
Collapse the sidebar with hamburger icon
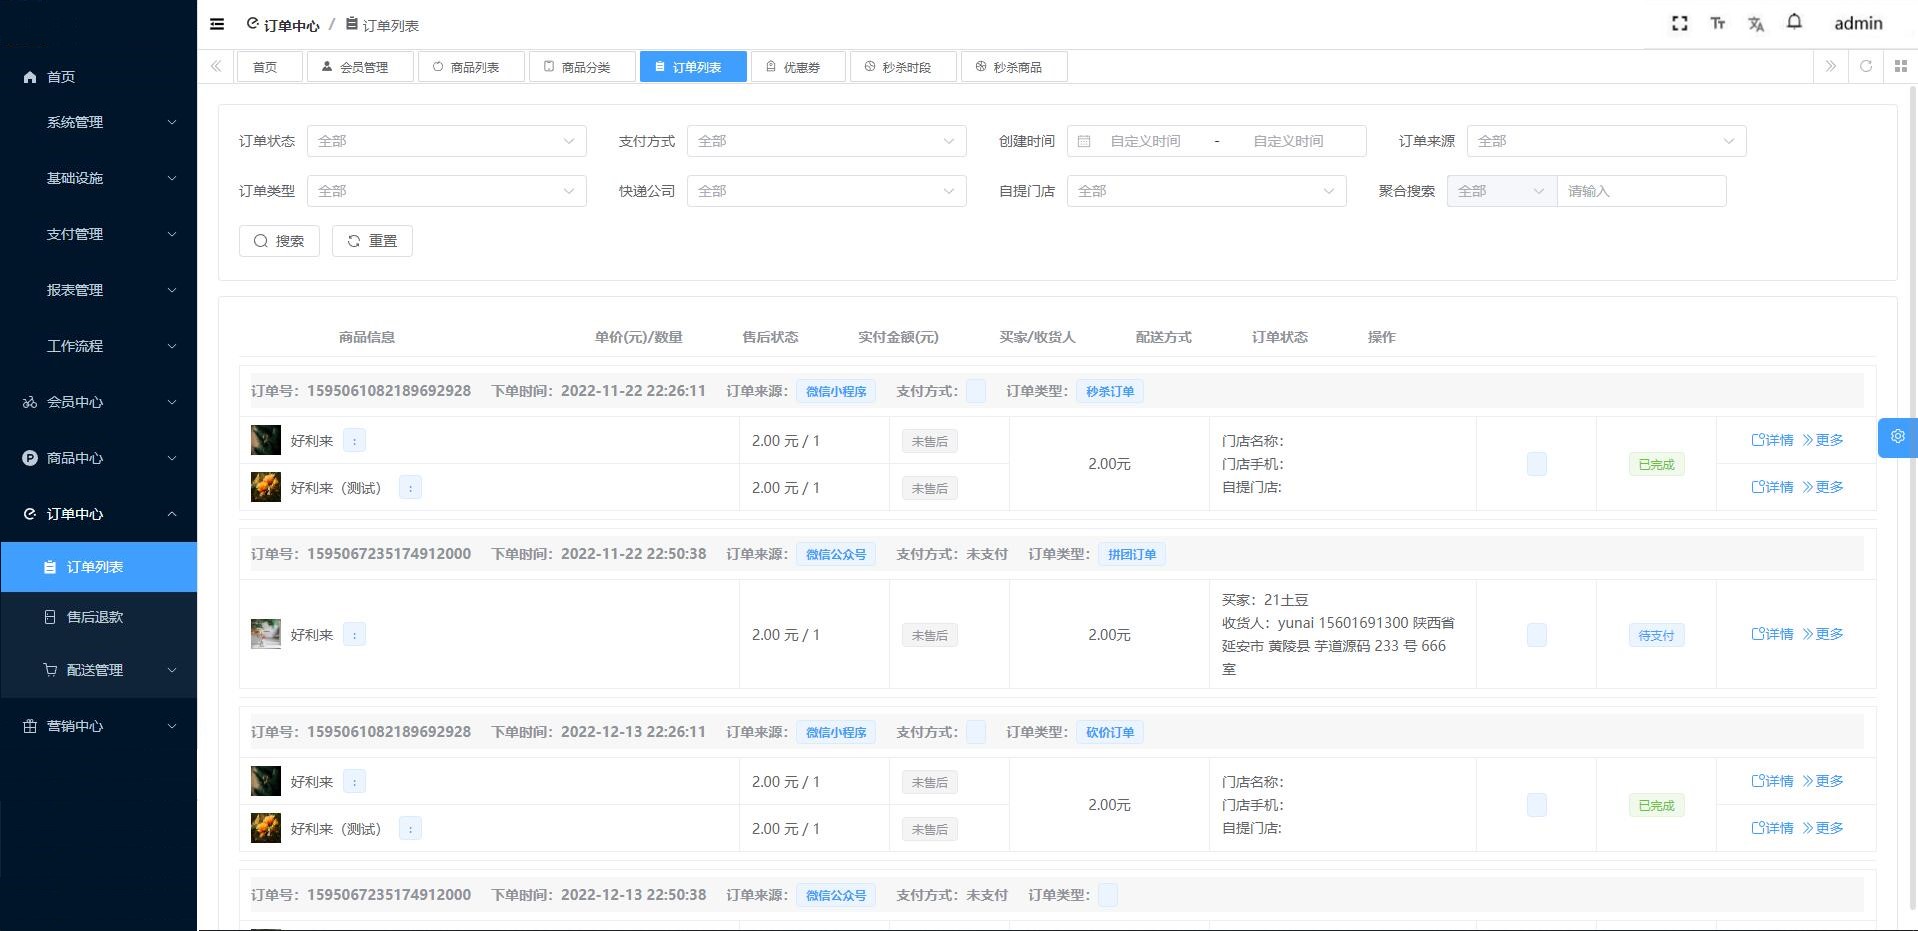coord(217,24)
